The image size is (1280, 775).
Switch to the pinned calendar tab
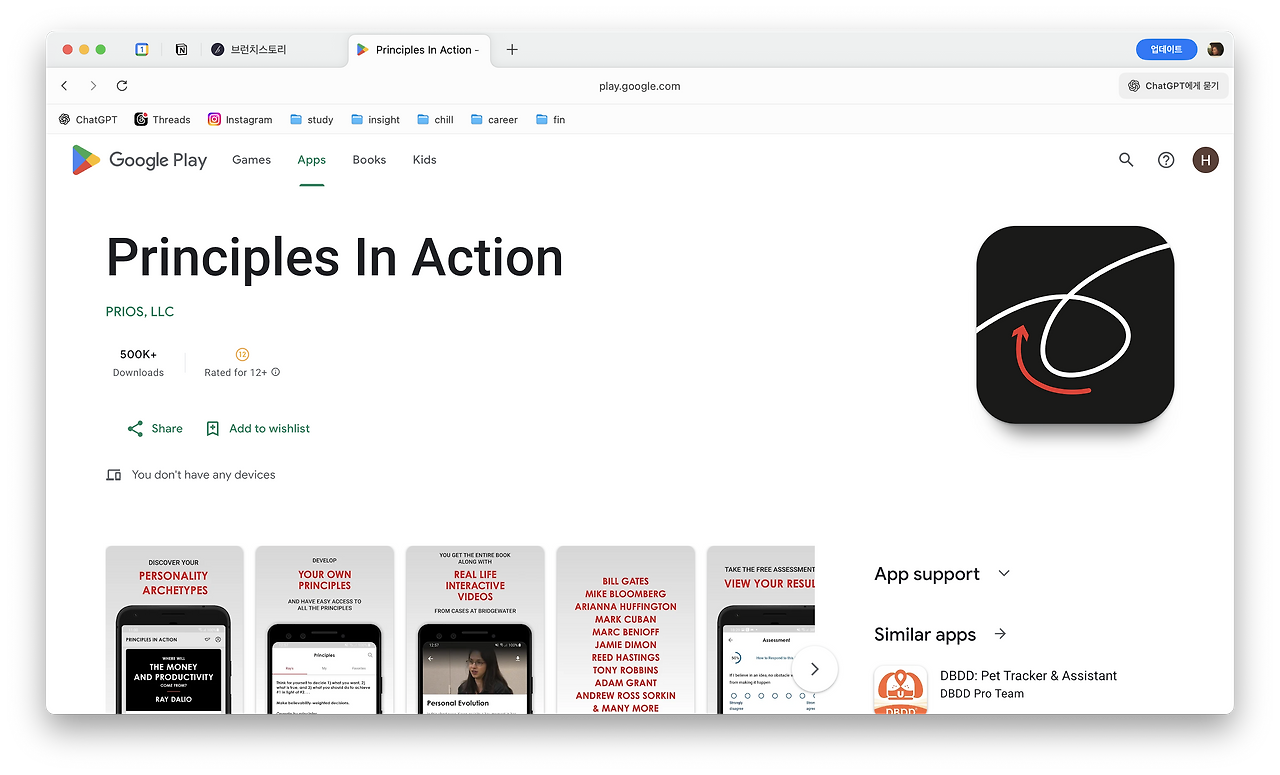click(x=142, y=49)
